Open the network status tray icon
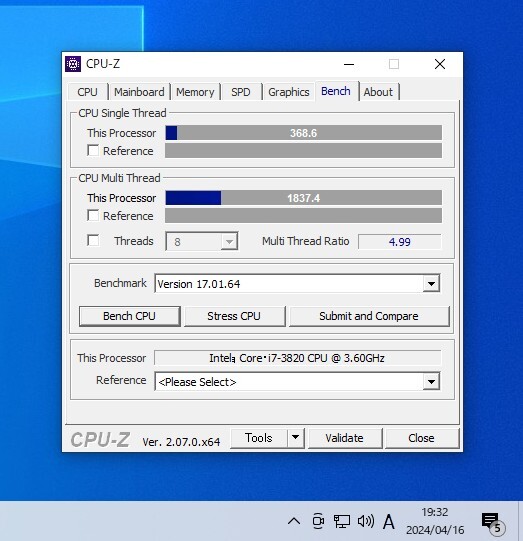523x541 pixels. tap(342, 521)
